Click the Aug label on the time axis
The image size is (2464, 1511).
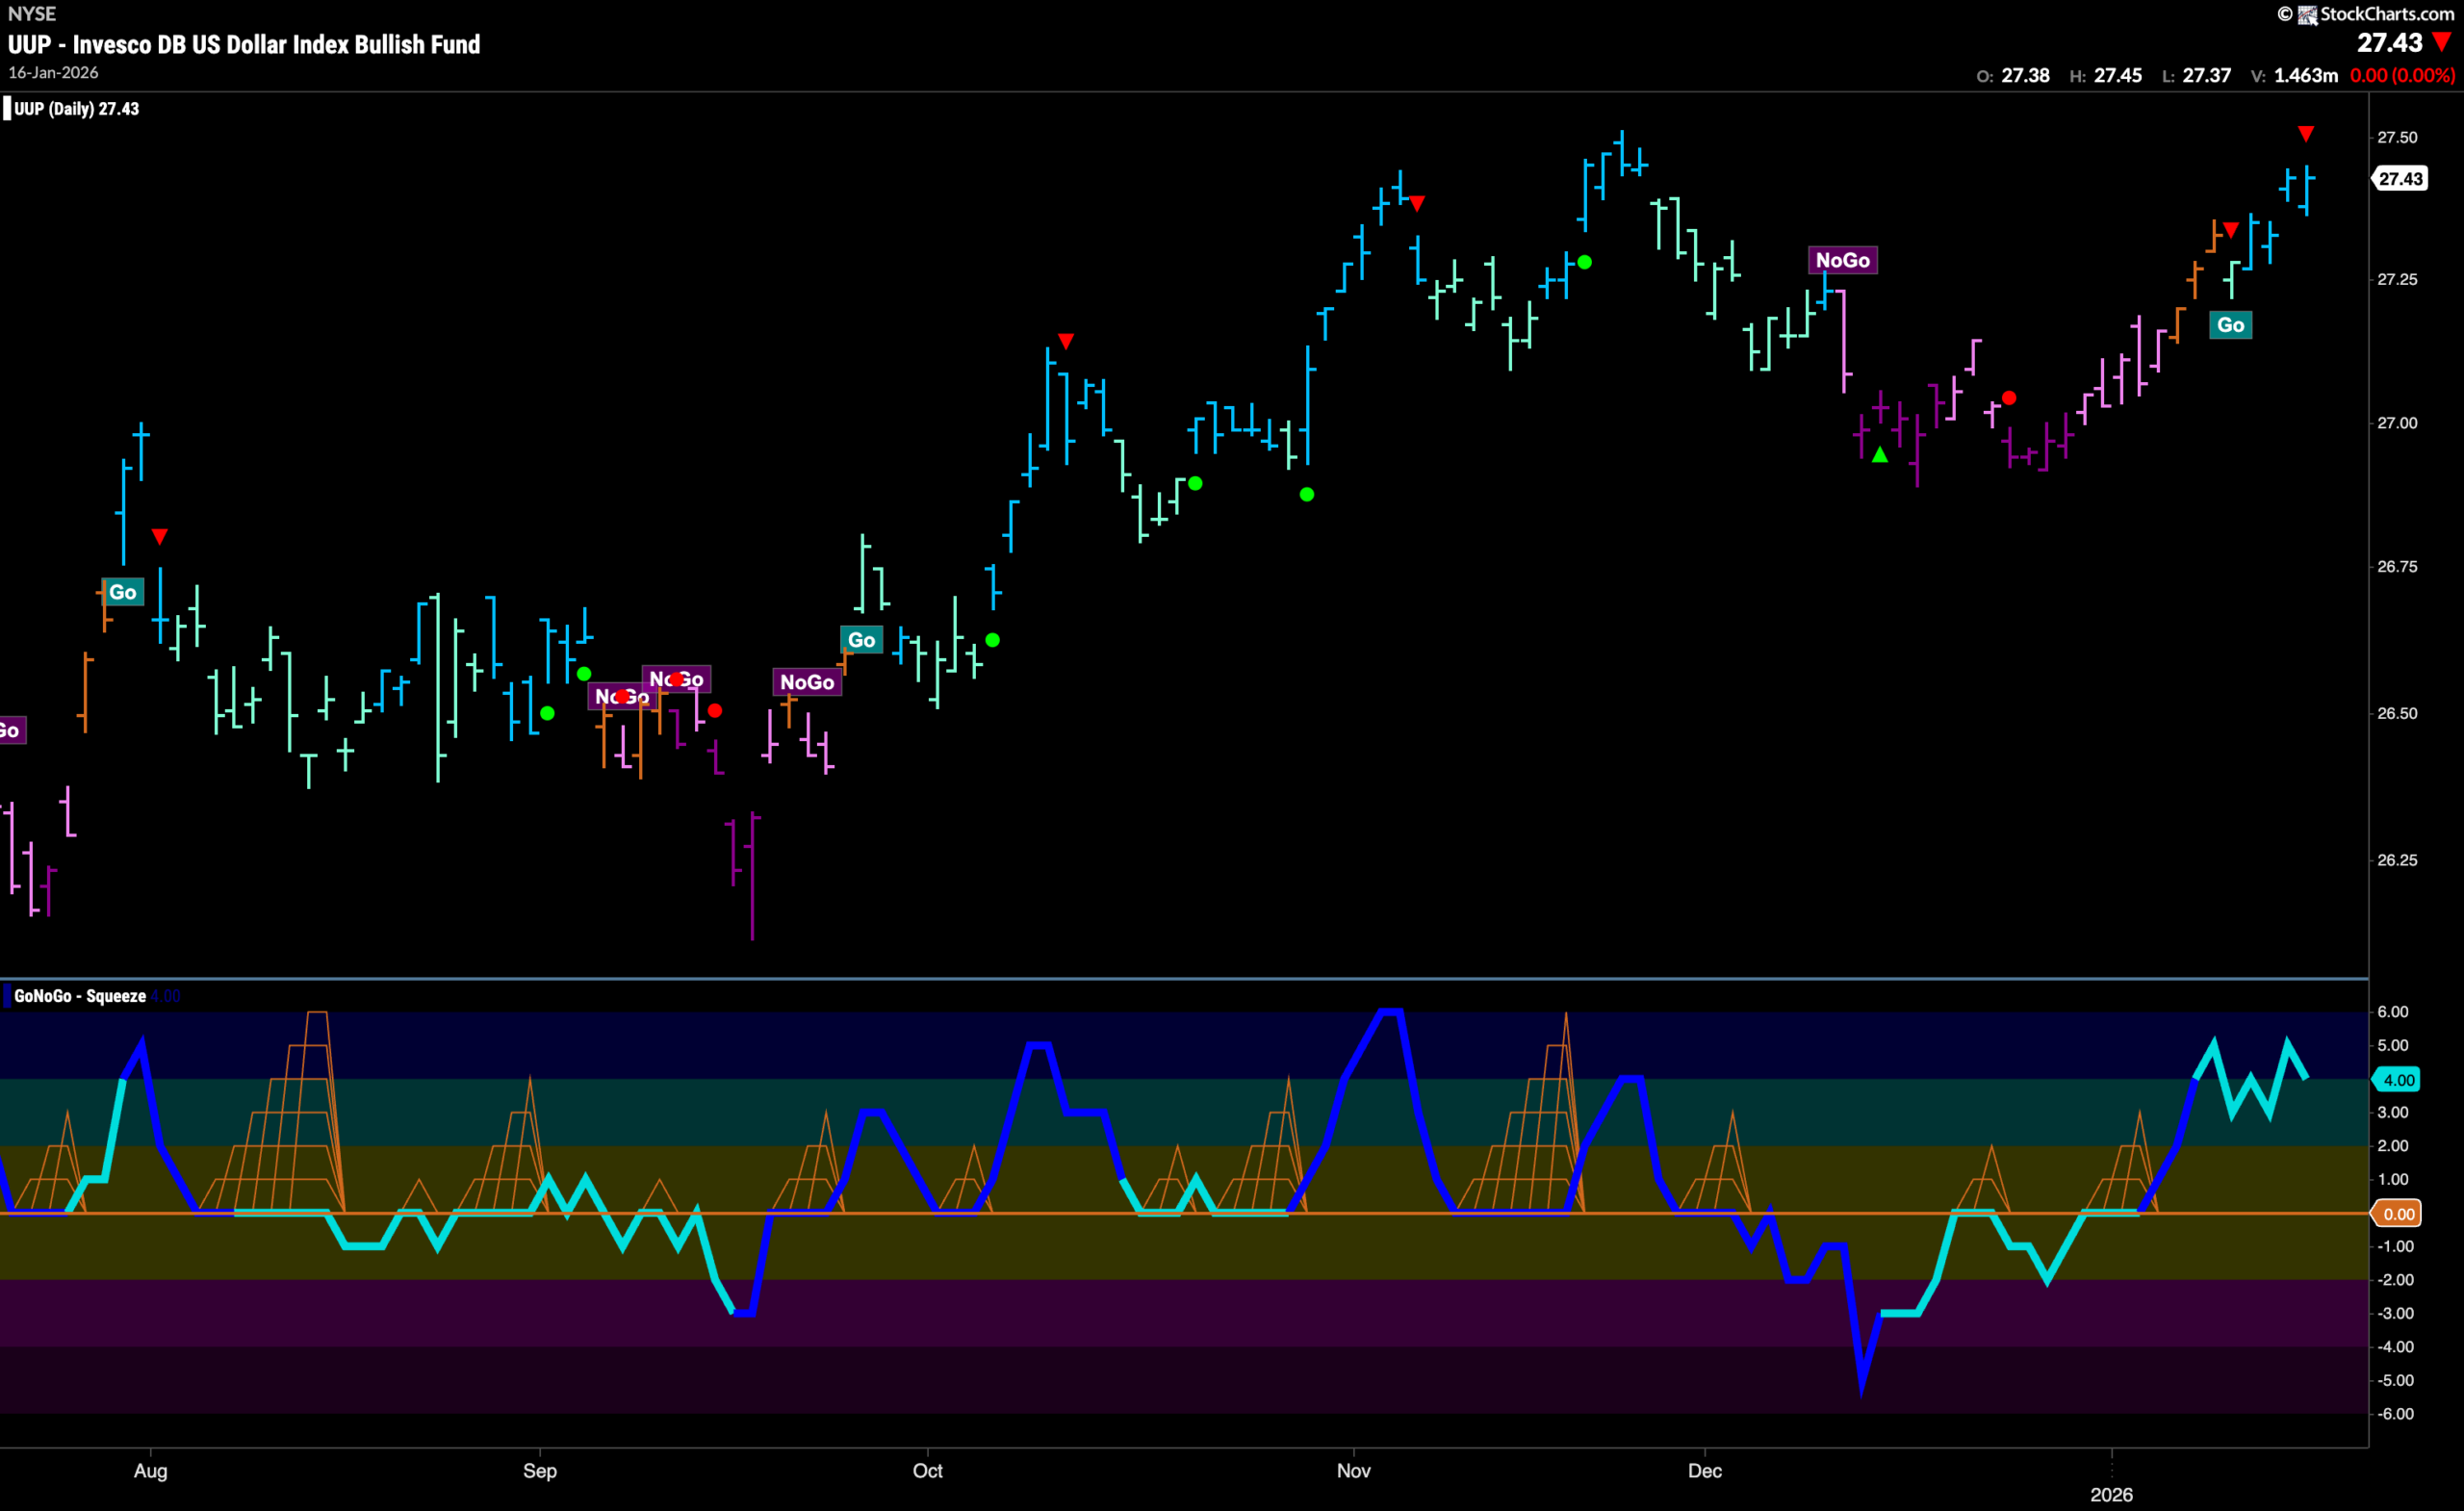click(x=151, y=1471)
